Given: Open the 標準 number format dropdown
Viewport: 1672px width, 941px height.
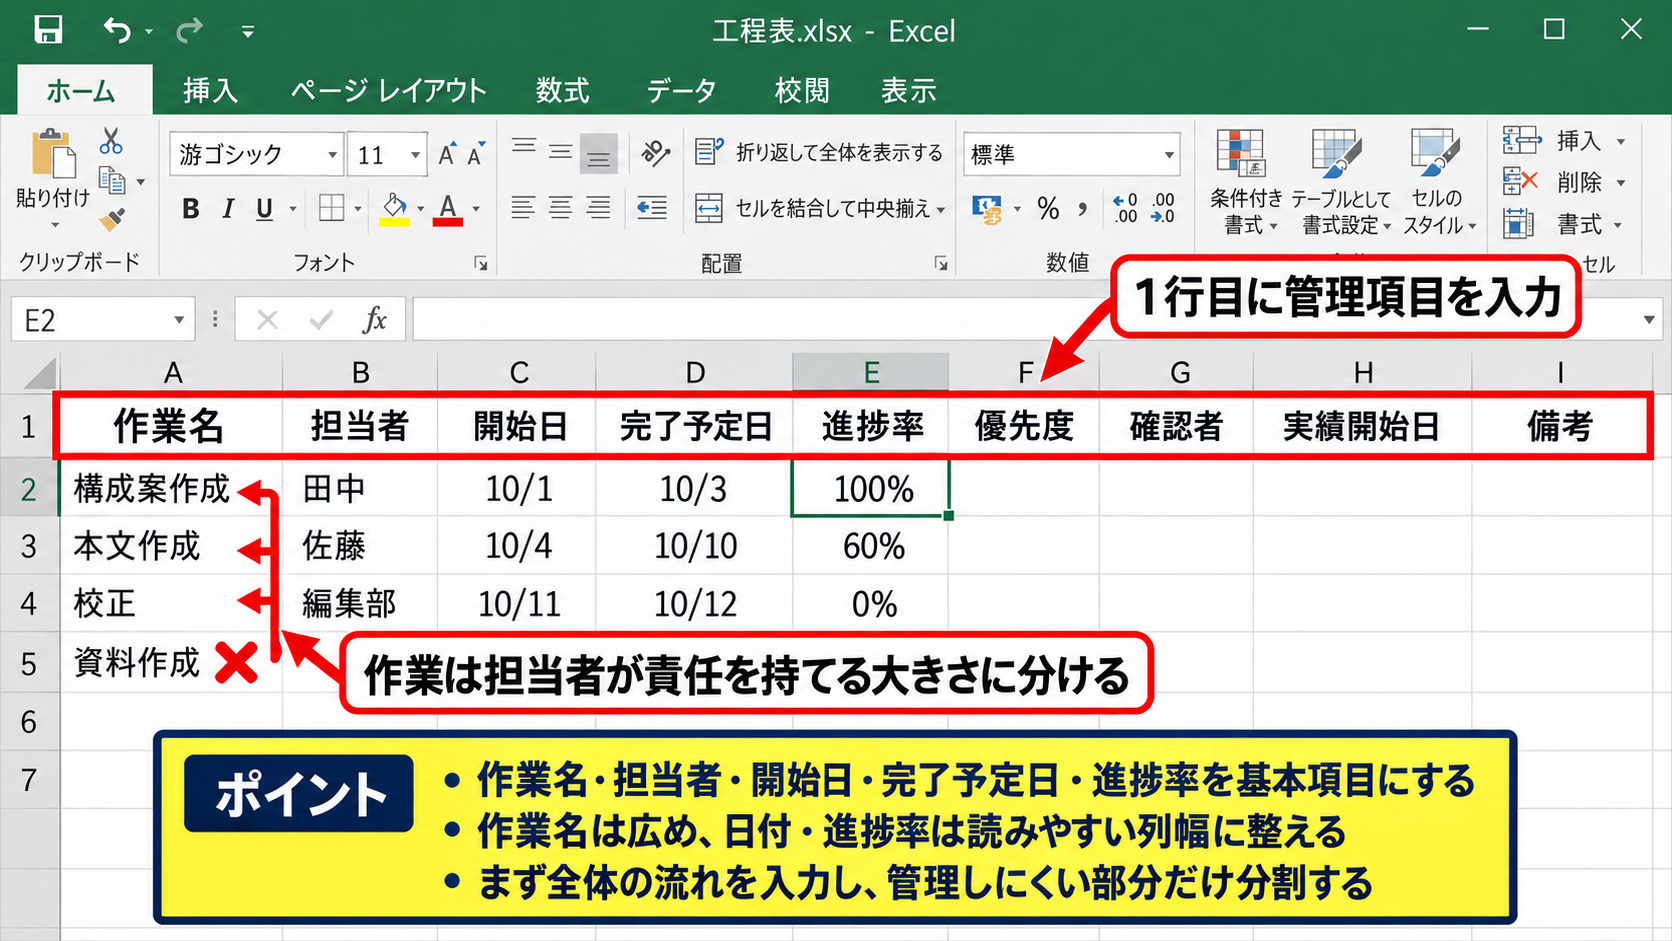Looking at the screenshot, I should point(1168,155).
